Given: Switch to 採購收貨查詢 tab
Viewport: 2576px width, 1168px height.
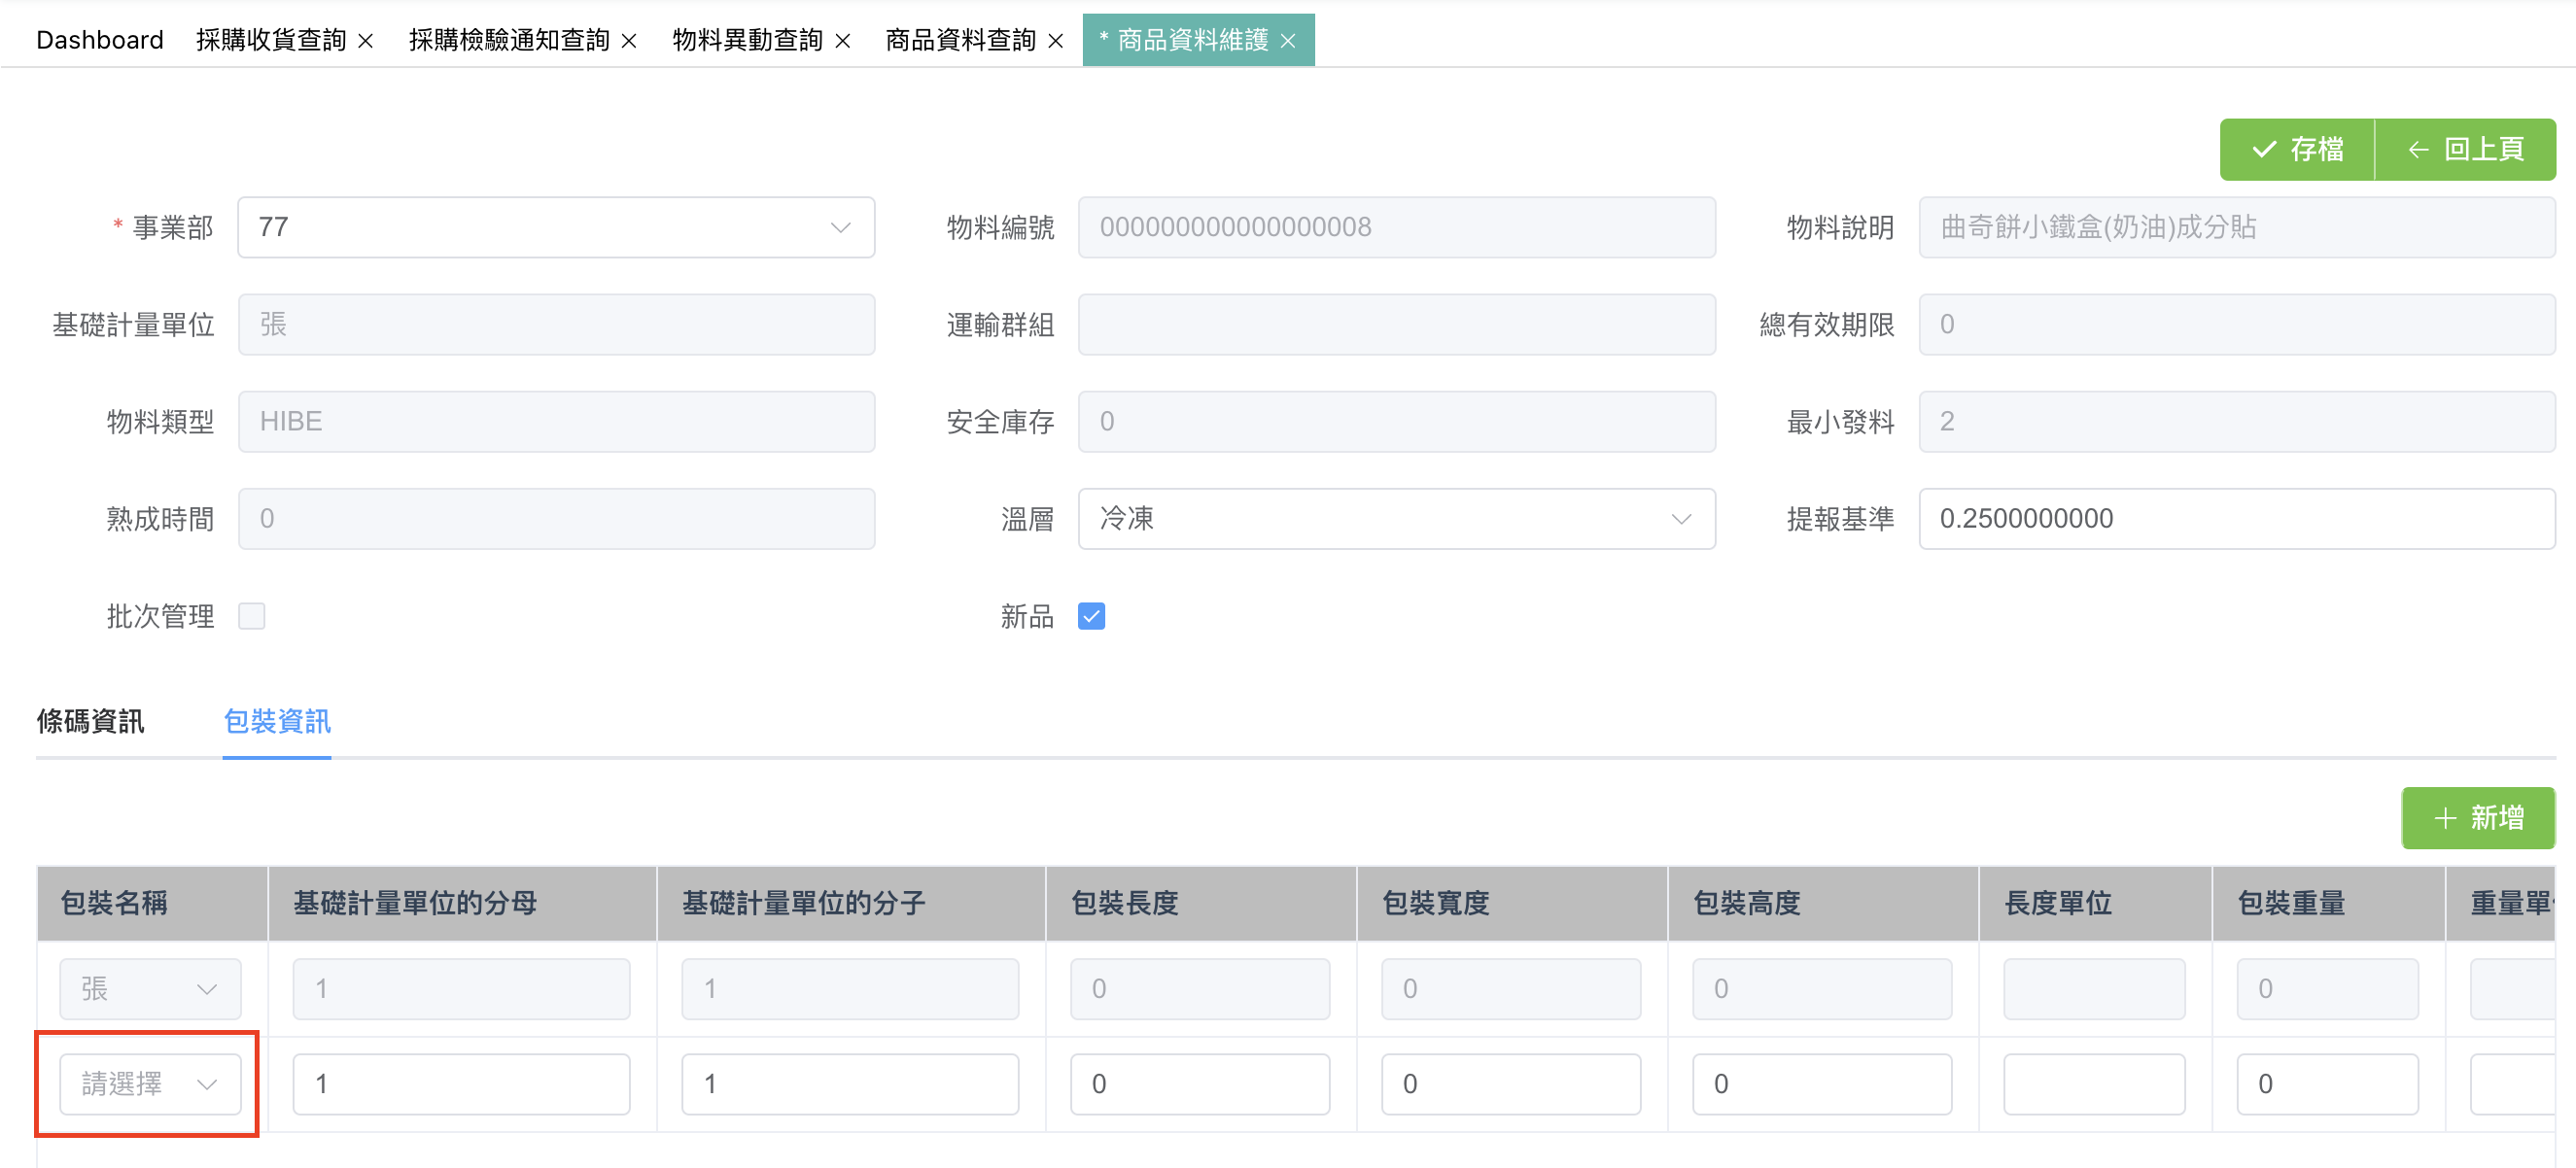Looking at the screenshot, I should pos(271,40).
